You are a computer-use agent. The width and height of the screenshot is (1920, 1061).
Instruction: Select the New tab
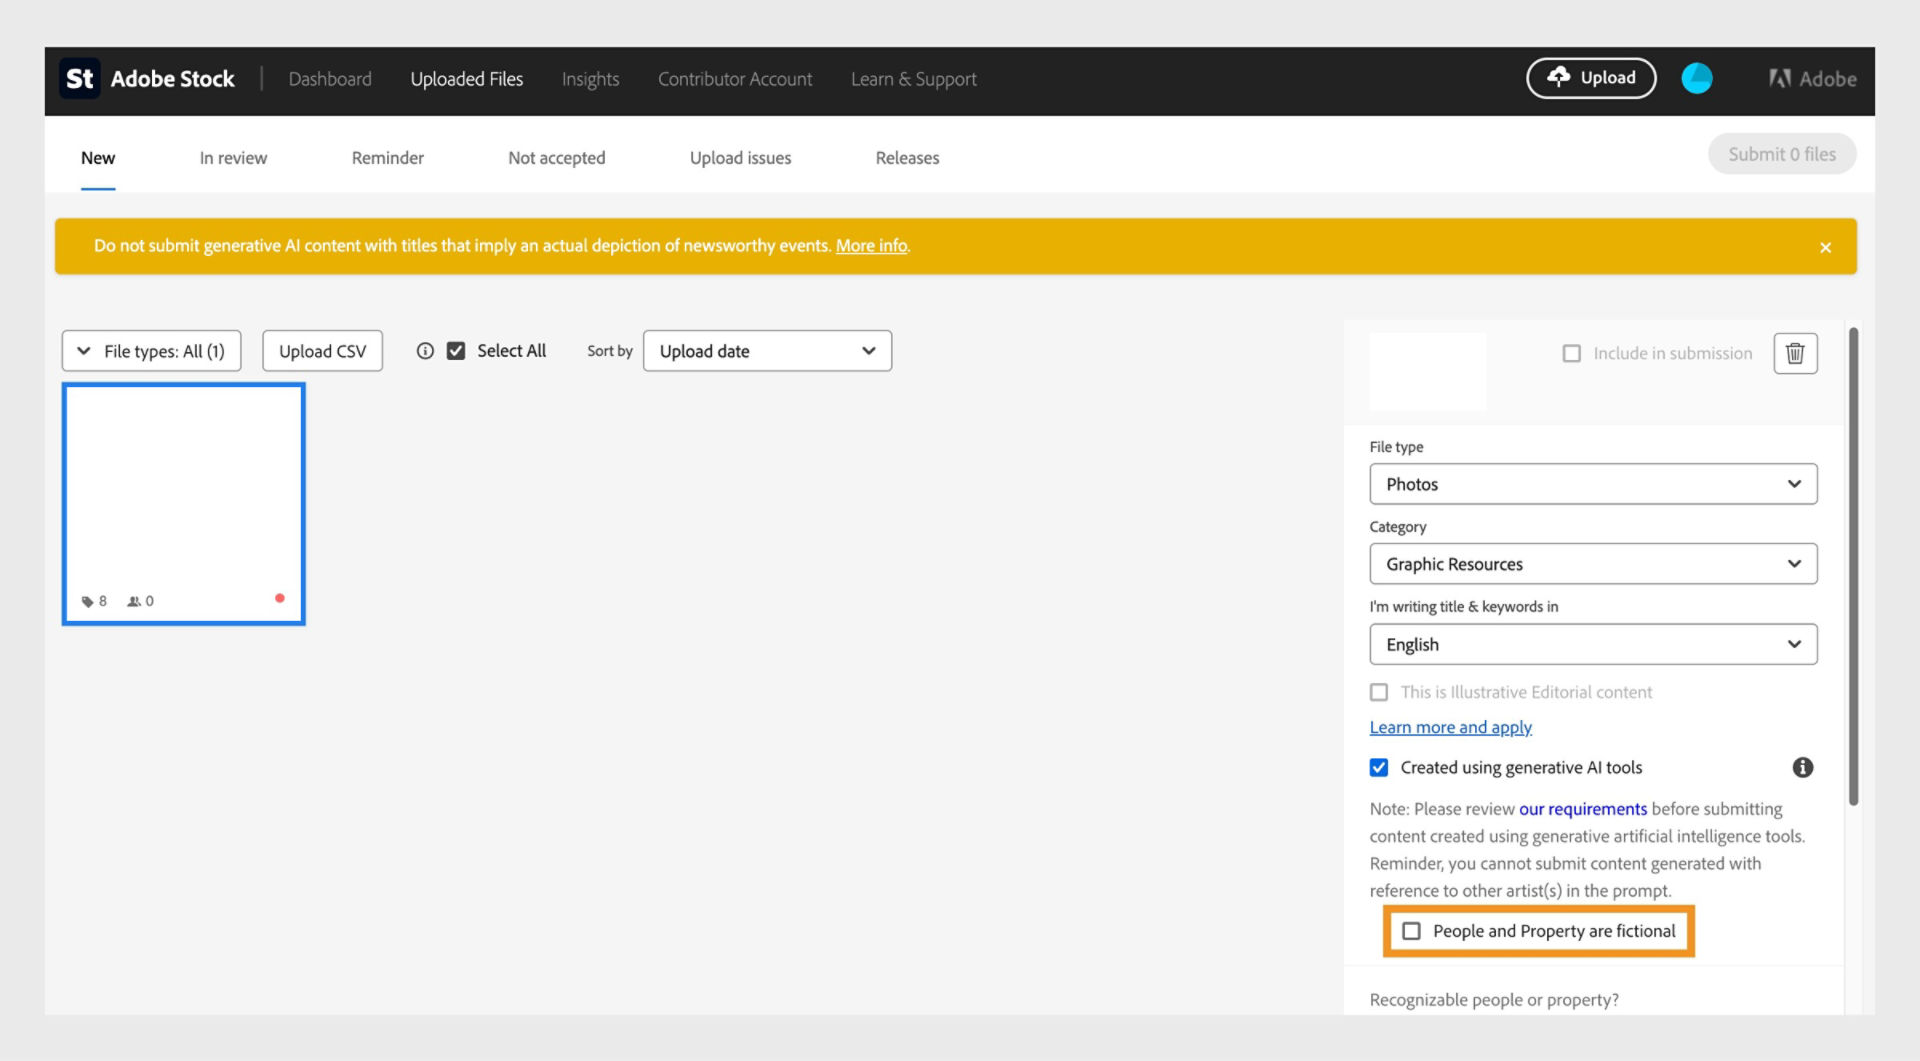tap(98, 158)
